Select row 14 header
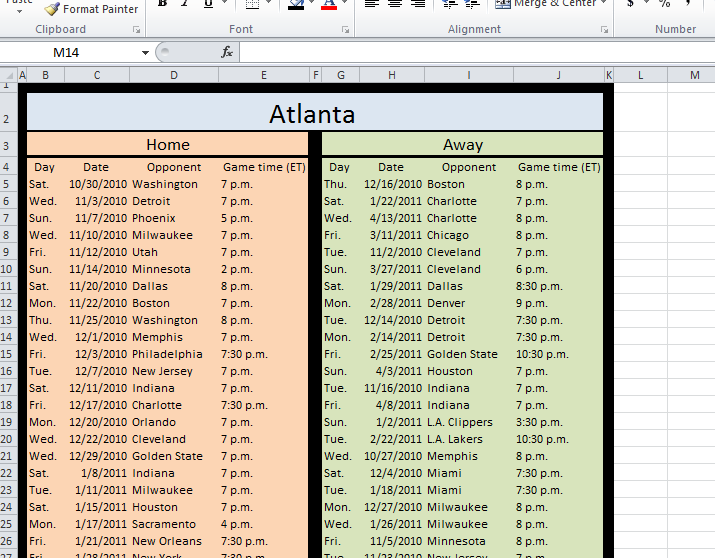The height and width of the screenshot is (558, 715). click(8, 337)
